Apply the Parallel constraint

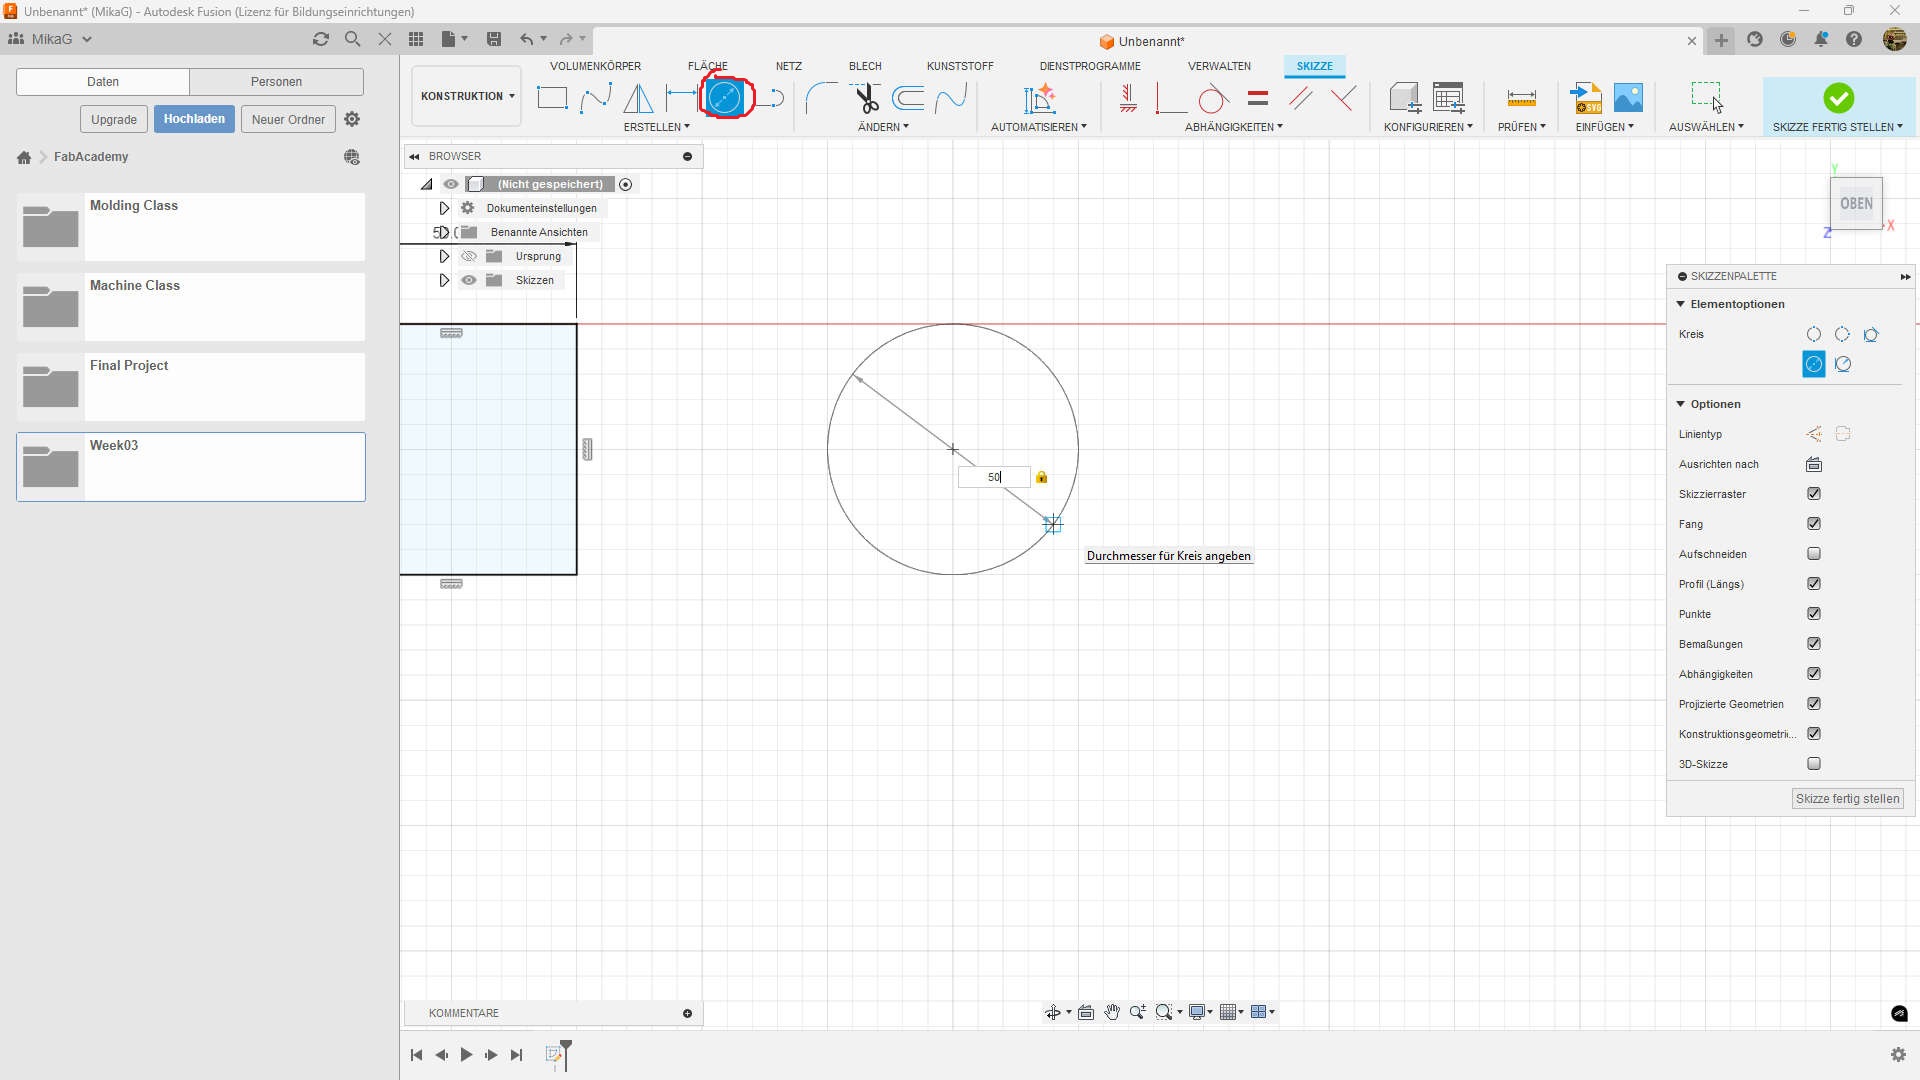coord(1301,98)
